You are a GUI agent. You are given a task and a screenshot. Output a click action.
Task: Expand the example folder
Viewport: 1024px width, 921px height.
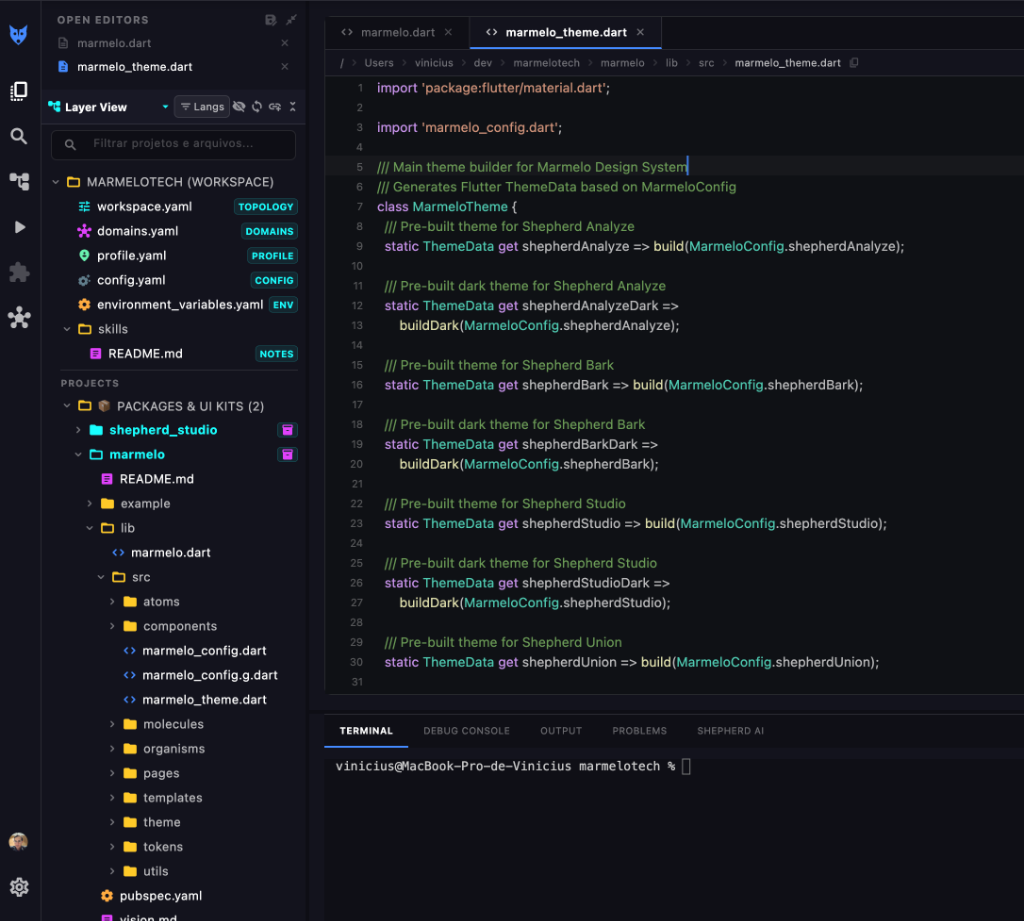(x=89, y=504)
